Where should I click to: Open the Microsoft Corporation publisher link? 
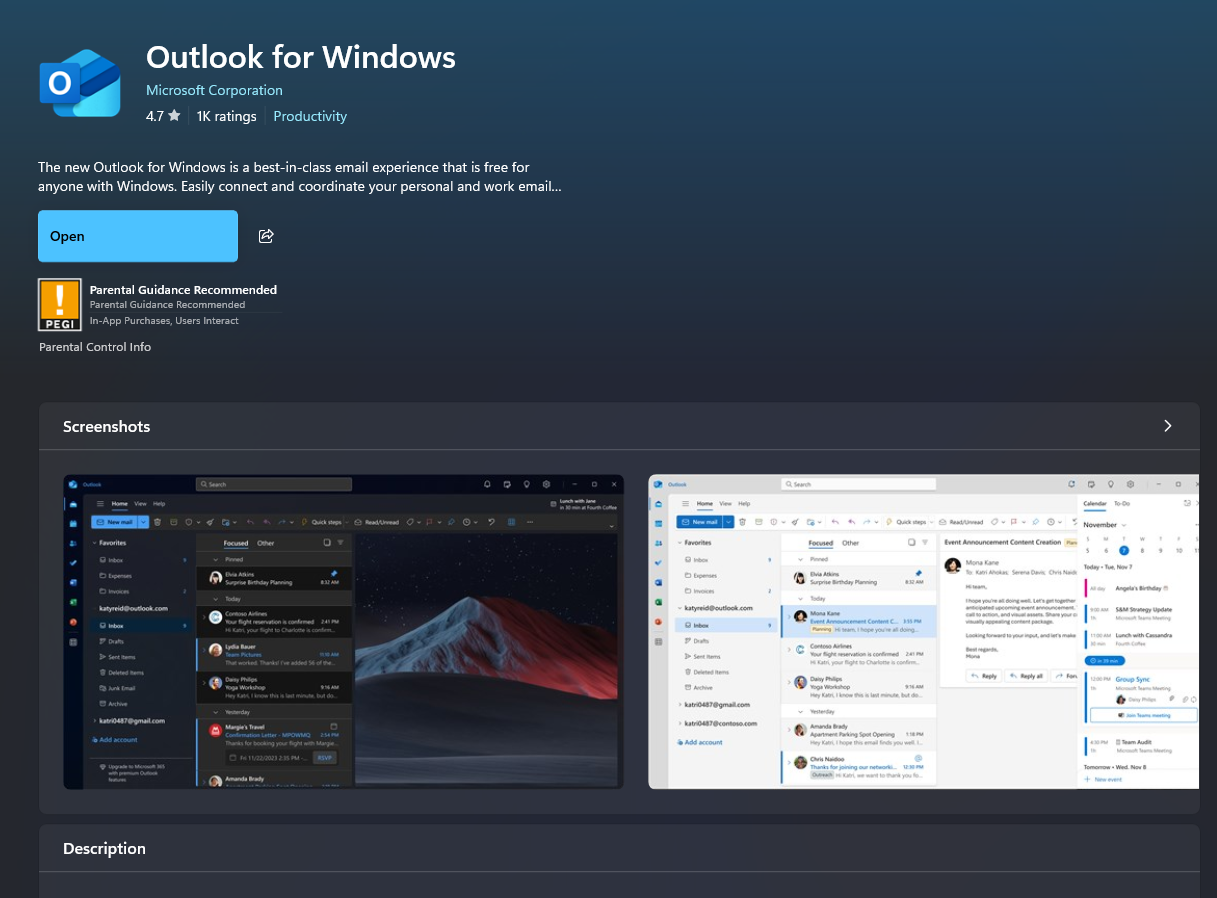coord(214,90)
